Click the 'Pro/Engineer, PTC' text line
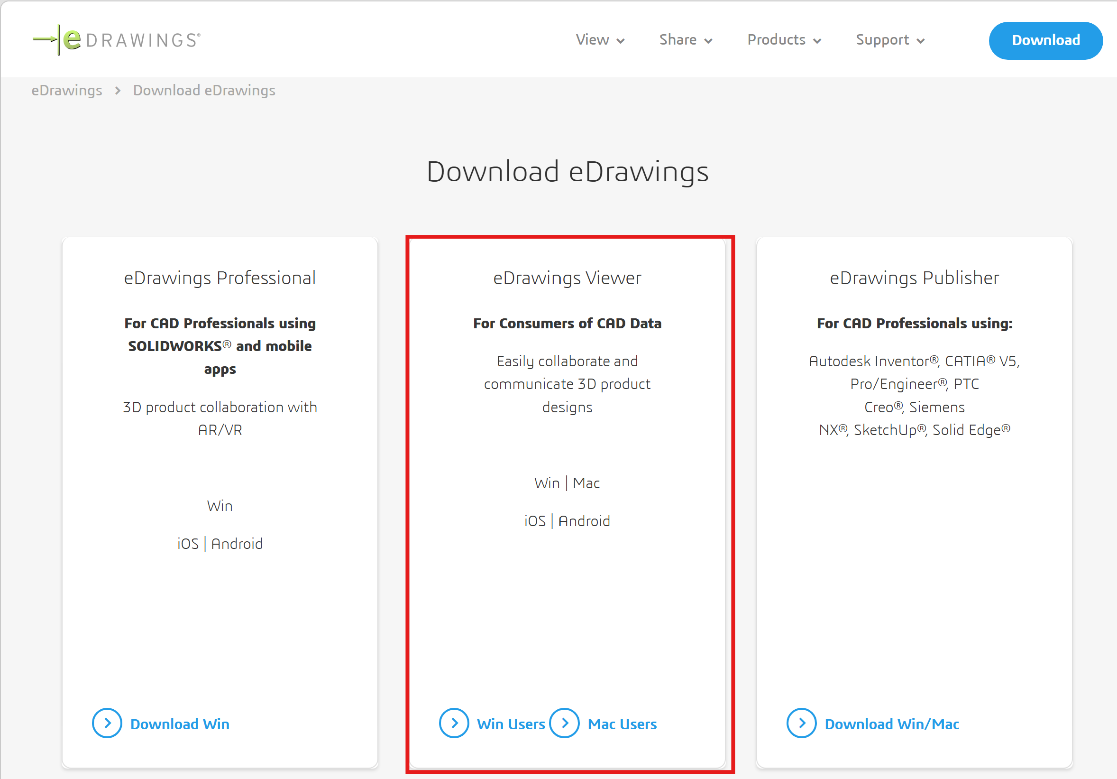 [x=915, y=385]
